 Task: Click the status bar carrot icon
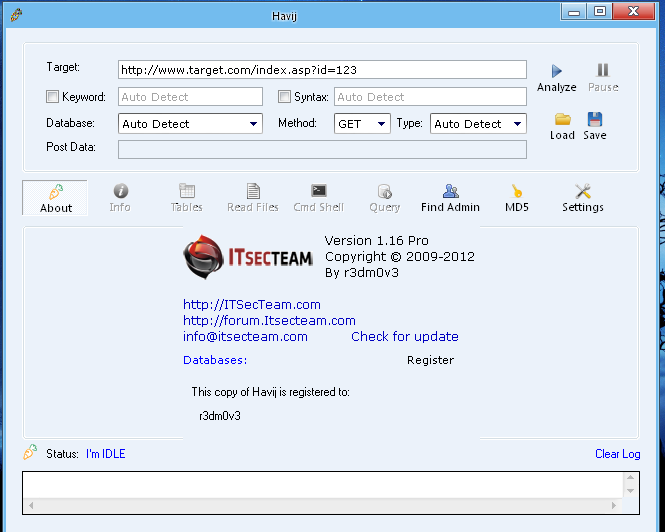pyautogui.click(x=30, y=452)
